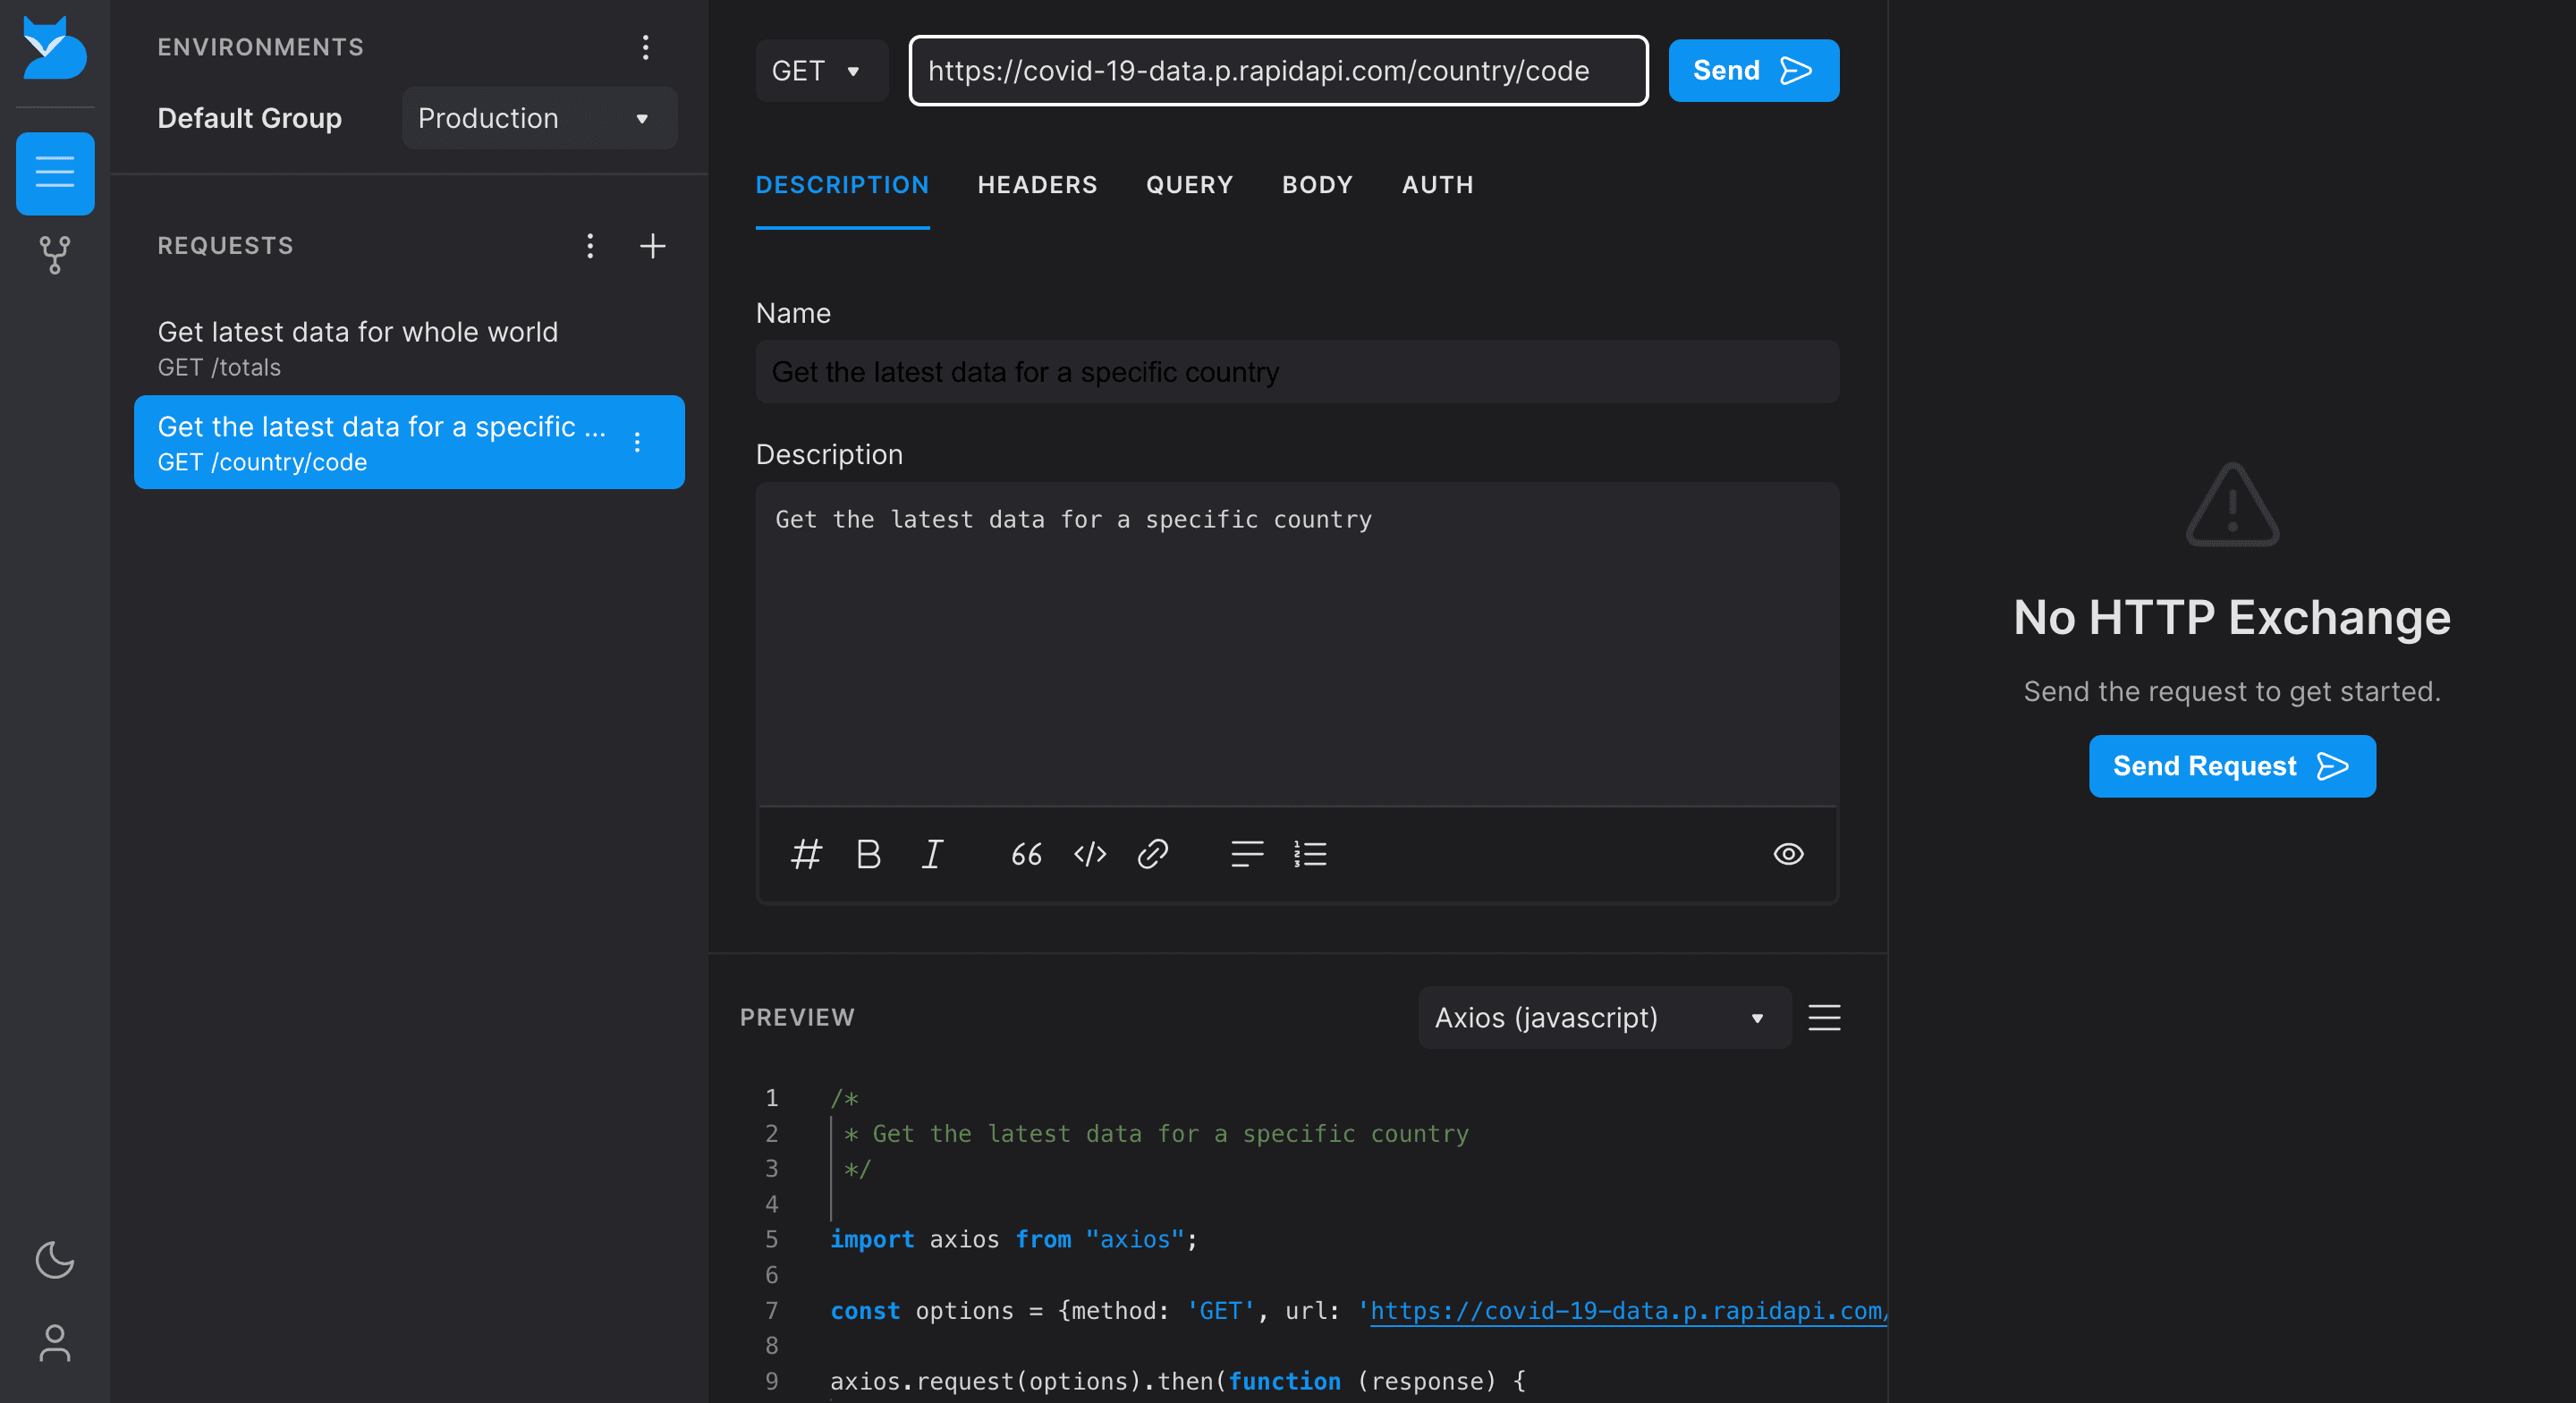Viewport: 2576px width, 1403px height.
Task: Toggle description preview eye icon
Action: [x=1788, y=854]
